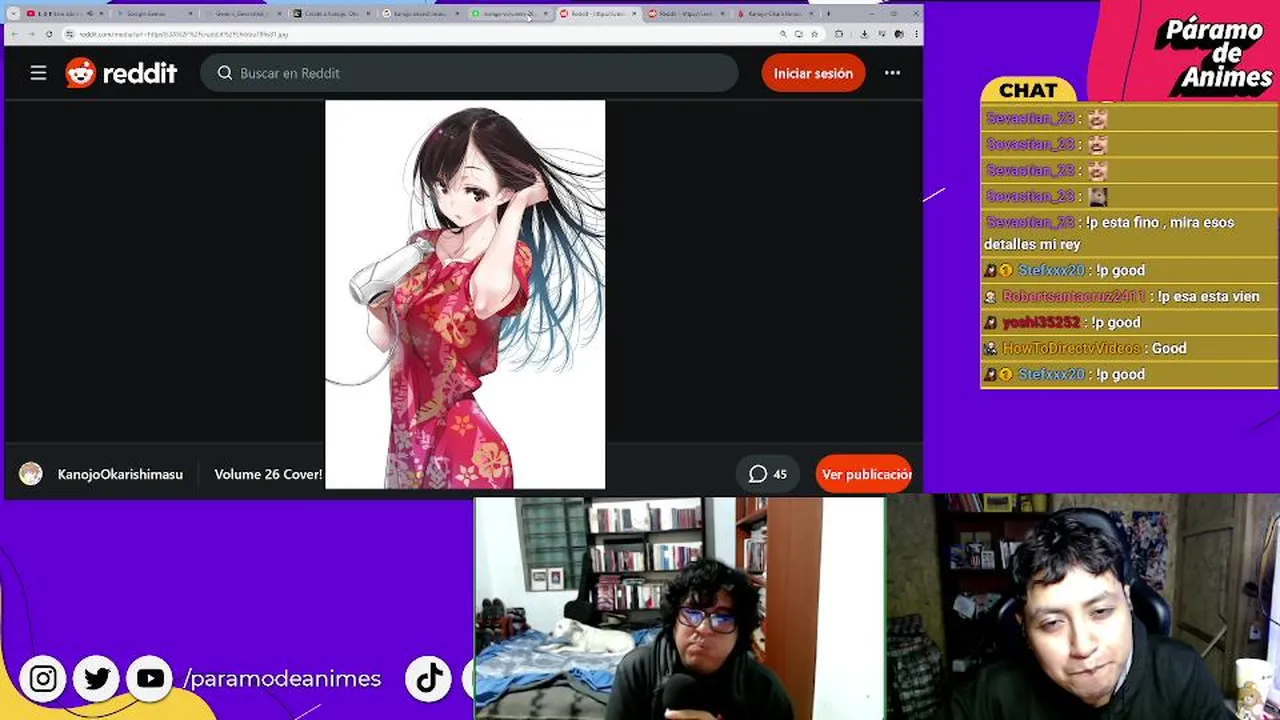Open the KanojoOkarishimasu subreddit link

[x=120, y=474]
